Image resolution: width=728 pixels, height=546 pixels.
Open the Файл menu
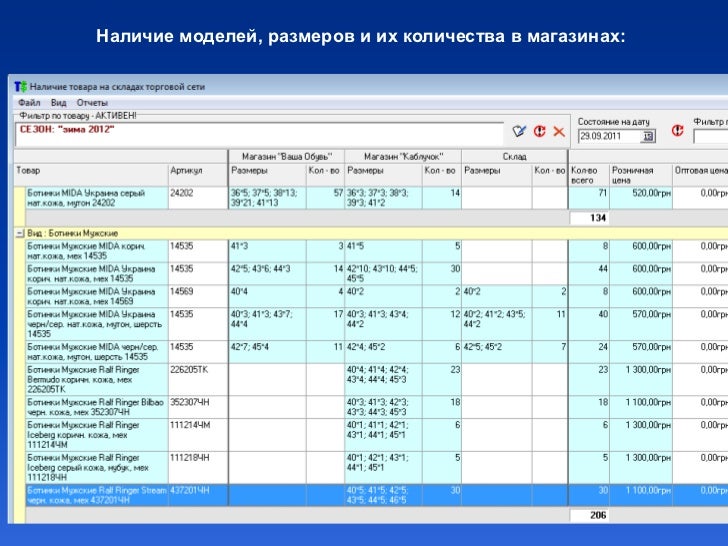pyautogui.click(x=29, y=103)
